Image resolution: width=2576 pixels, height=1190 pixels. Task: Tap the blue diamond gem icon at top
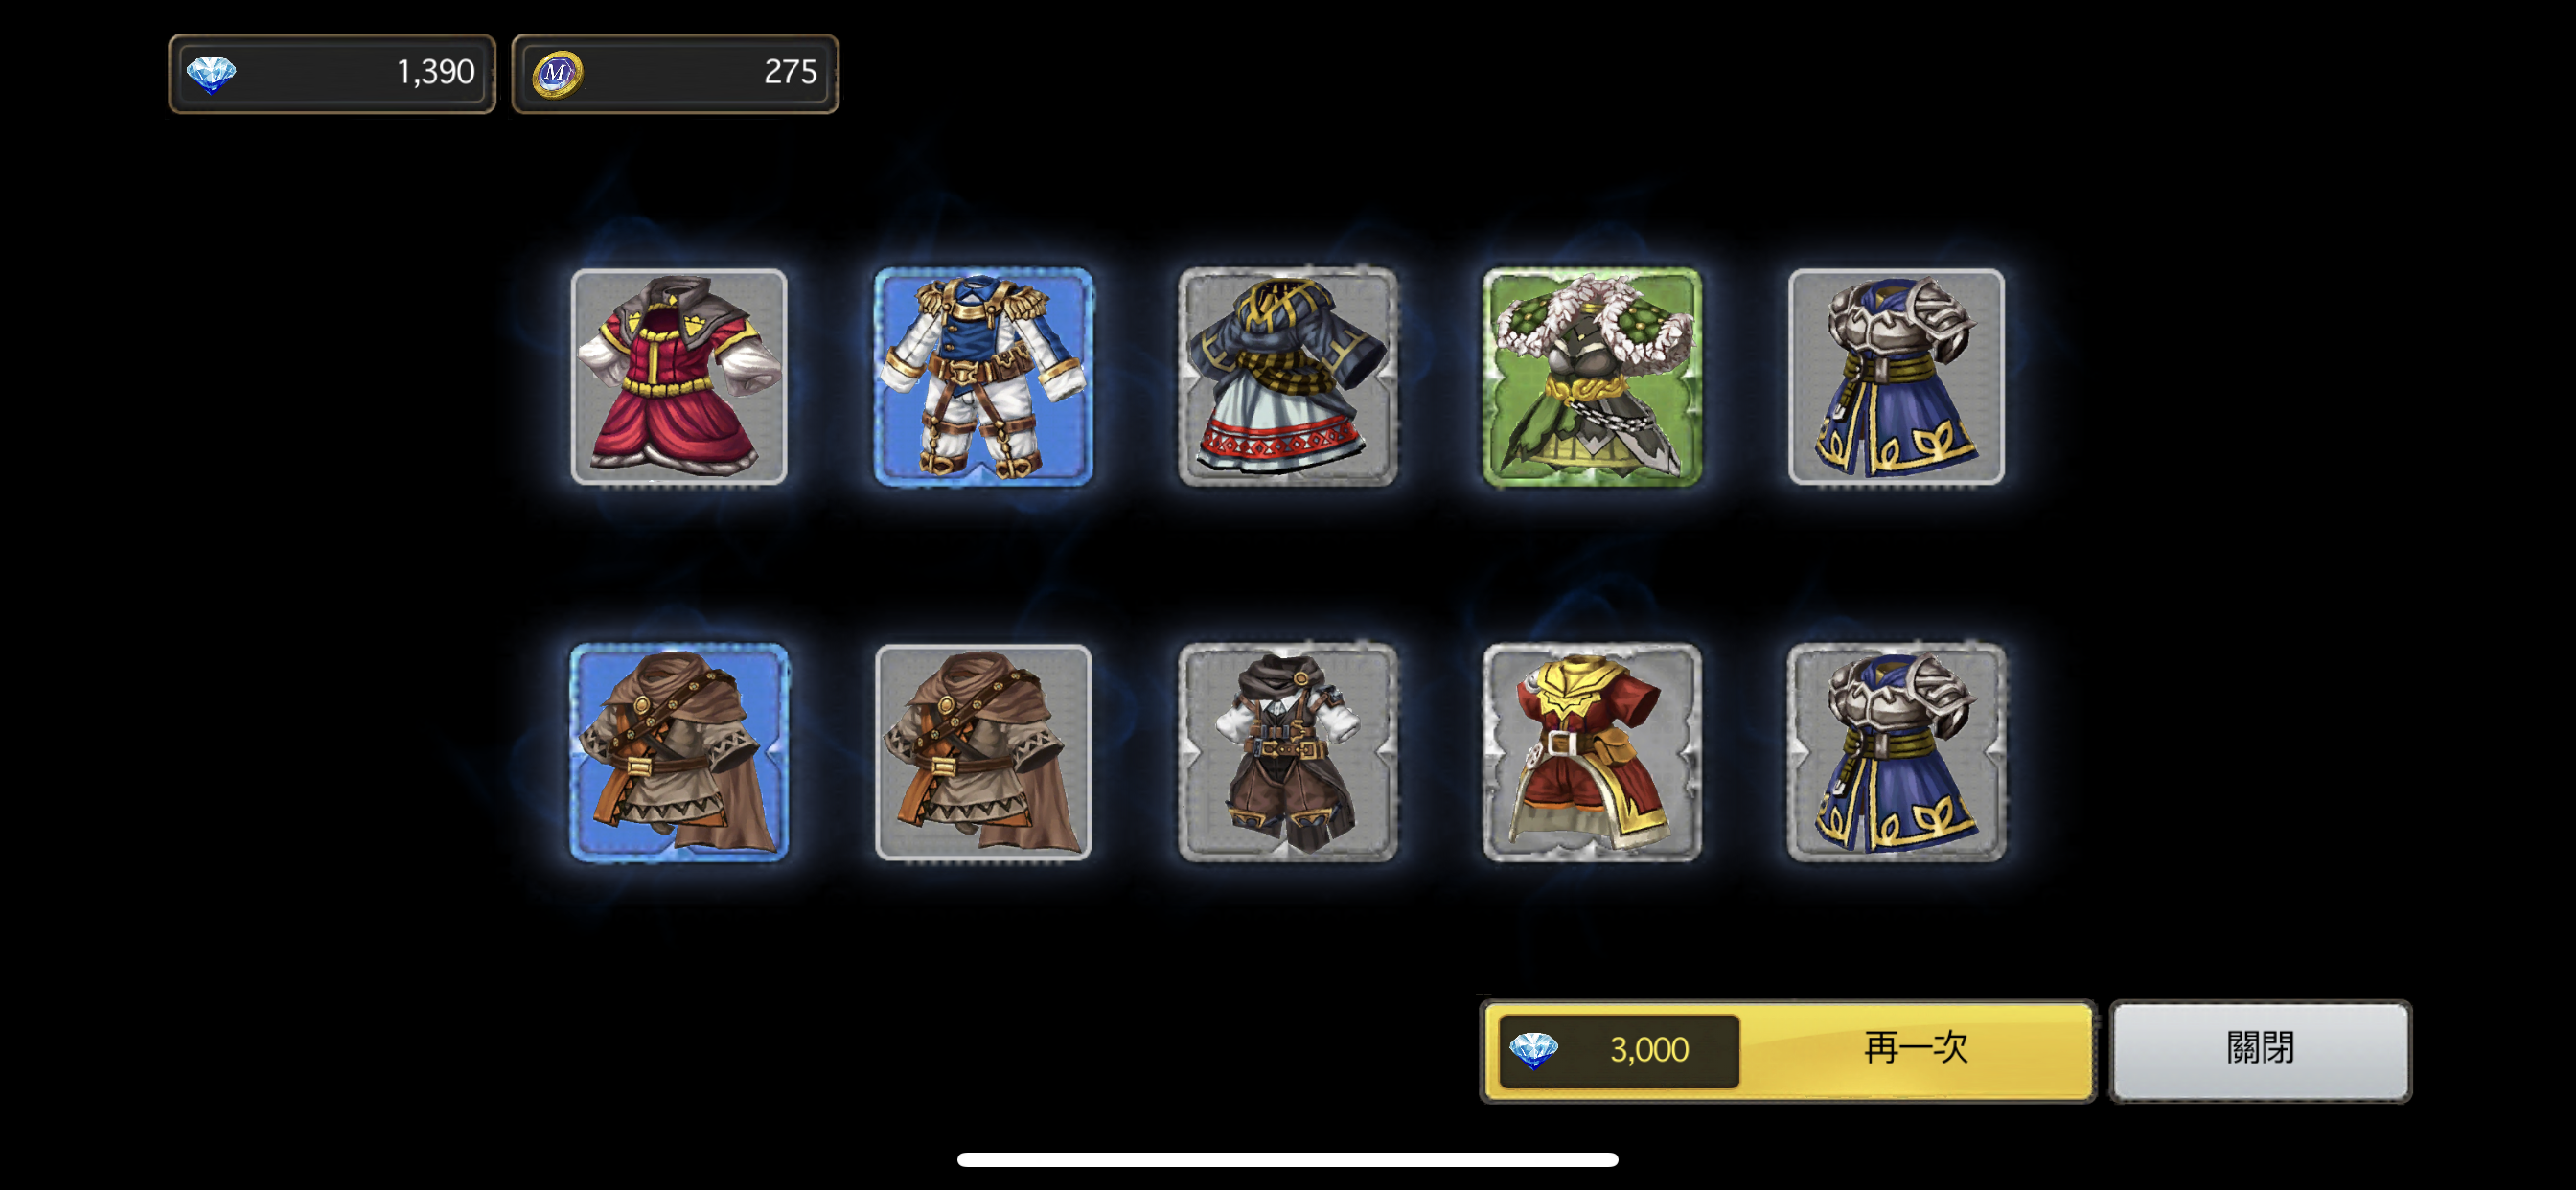211,74
